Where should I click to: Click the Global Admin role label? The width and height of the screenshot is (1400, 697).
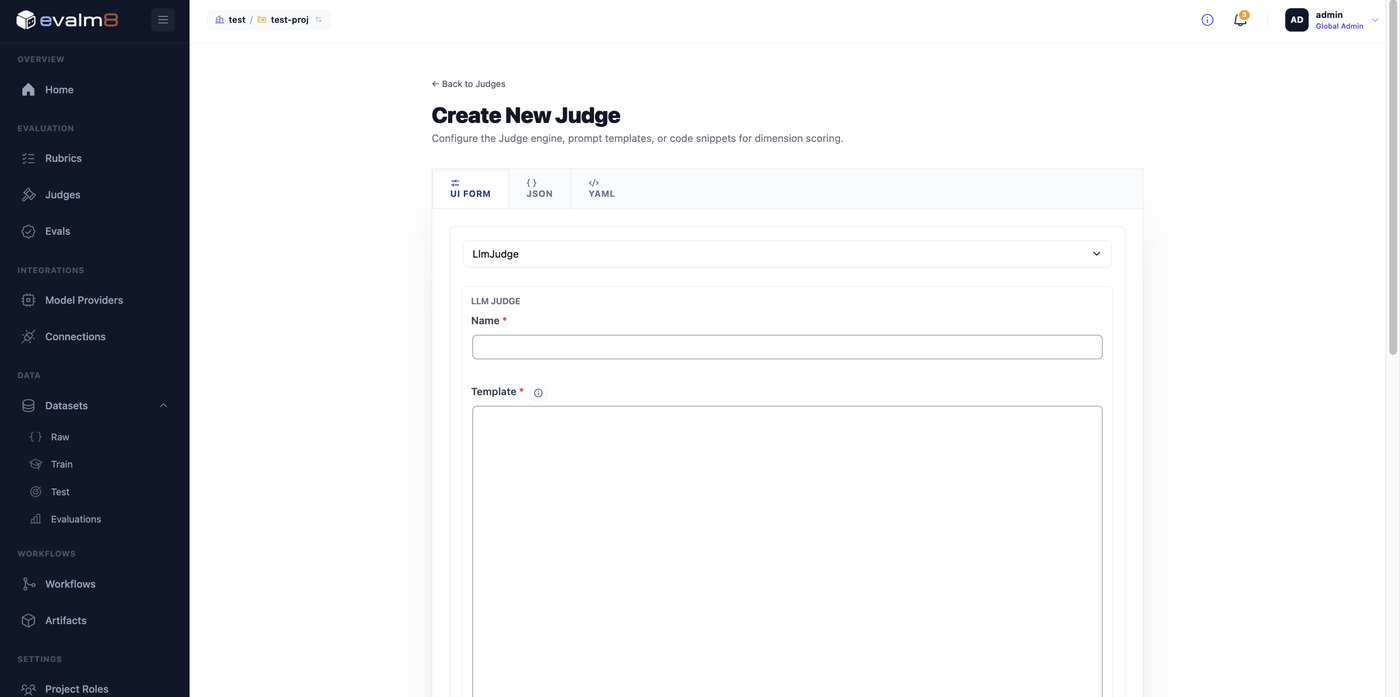[x=1339, y=26]
